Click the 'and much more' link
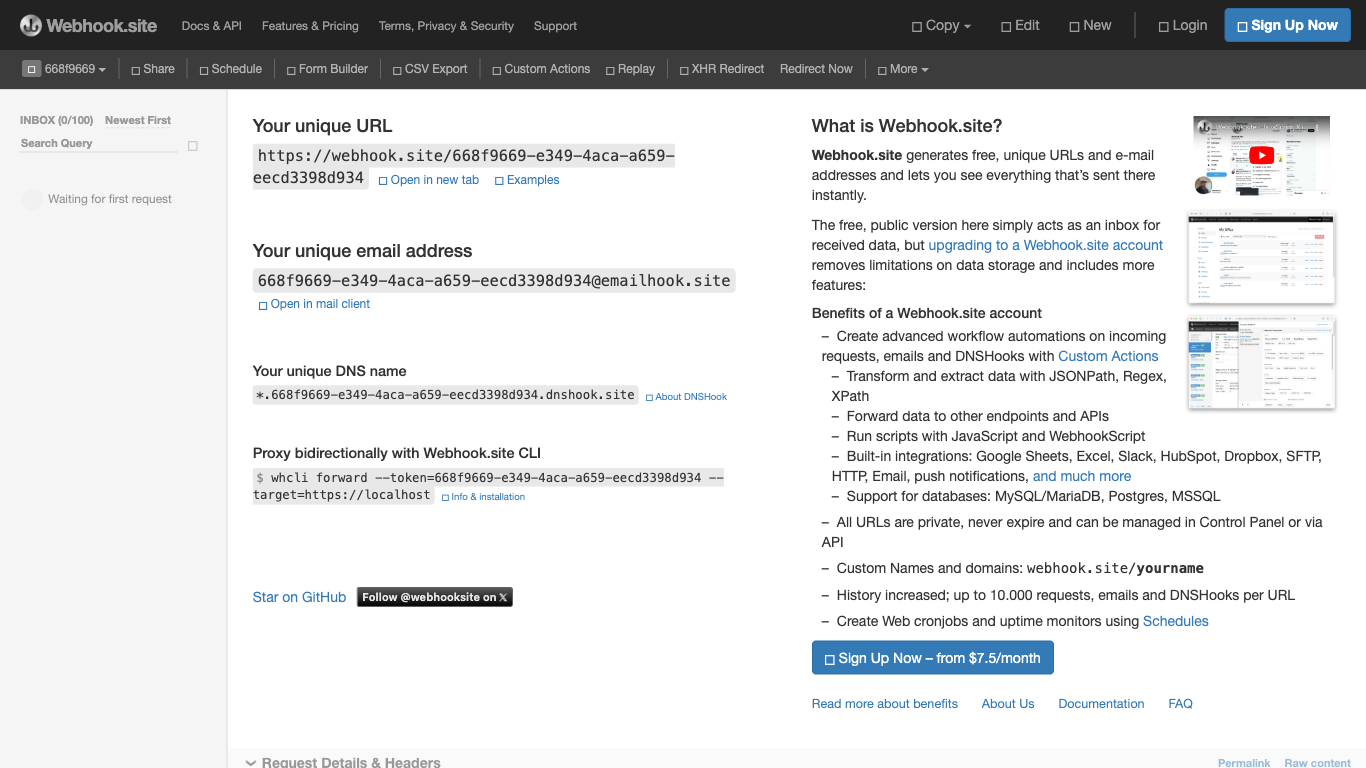Screen dimensions: 1366x768 [x=1082, y=476]
